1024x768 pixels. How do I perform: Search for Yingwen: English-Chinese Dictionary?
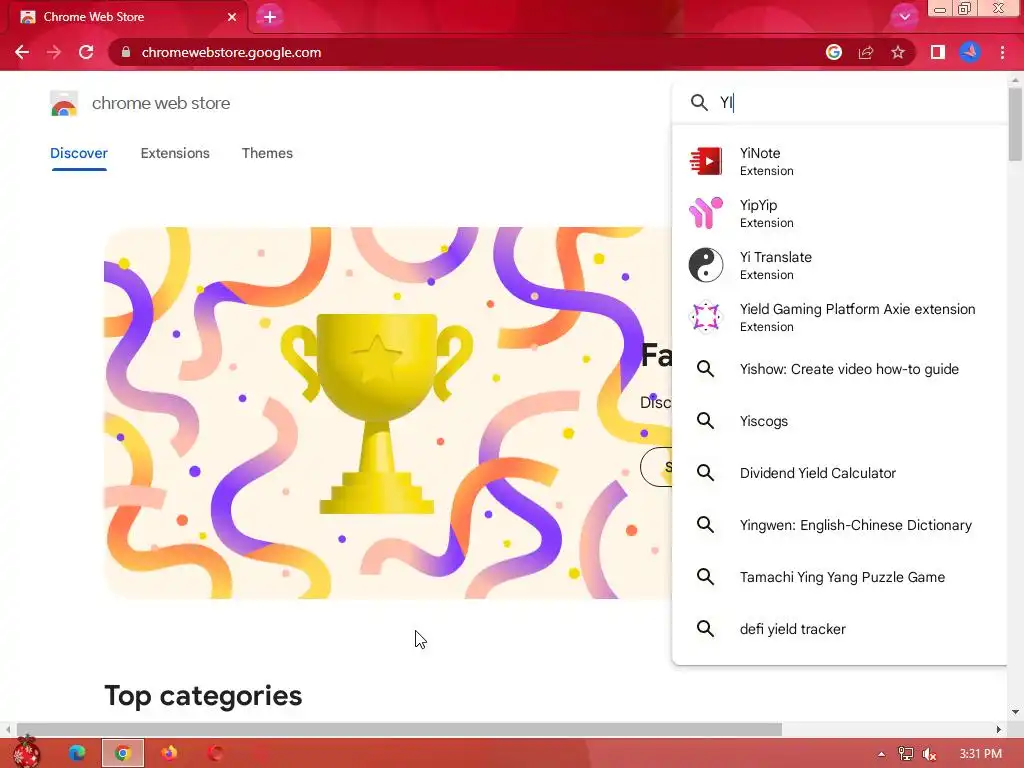839,524
